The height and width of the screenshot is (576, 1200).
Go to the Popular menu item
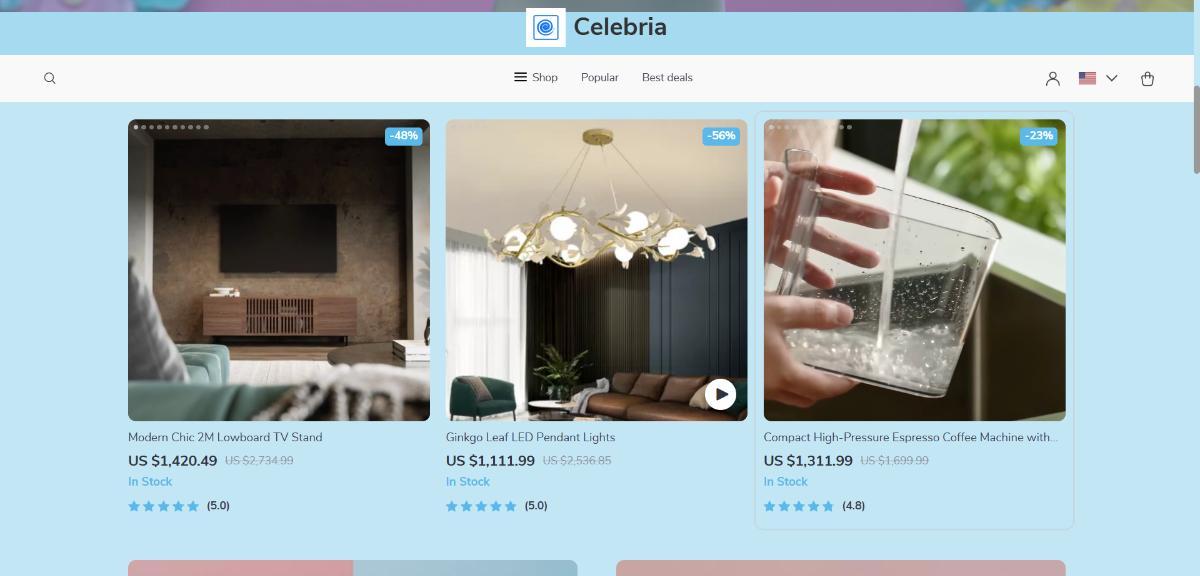click(x=600, y=77)
